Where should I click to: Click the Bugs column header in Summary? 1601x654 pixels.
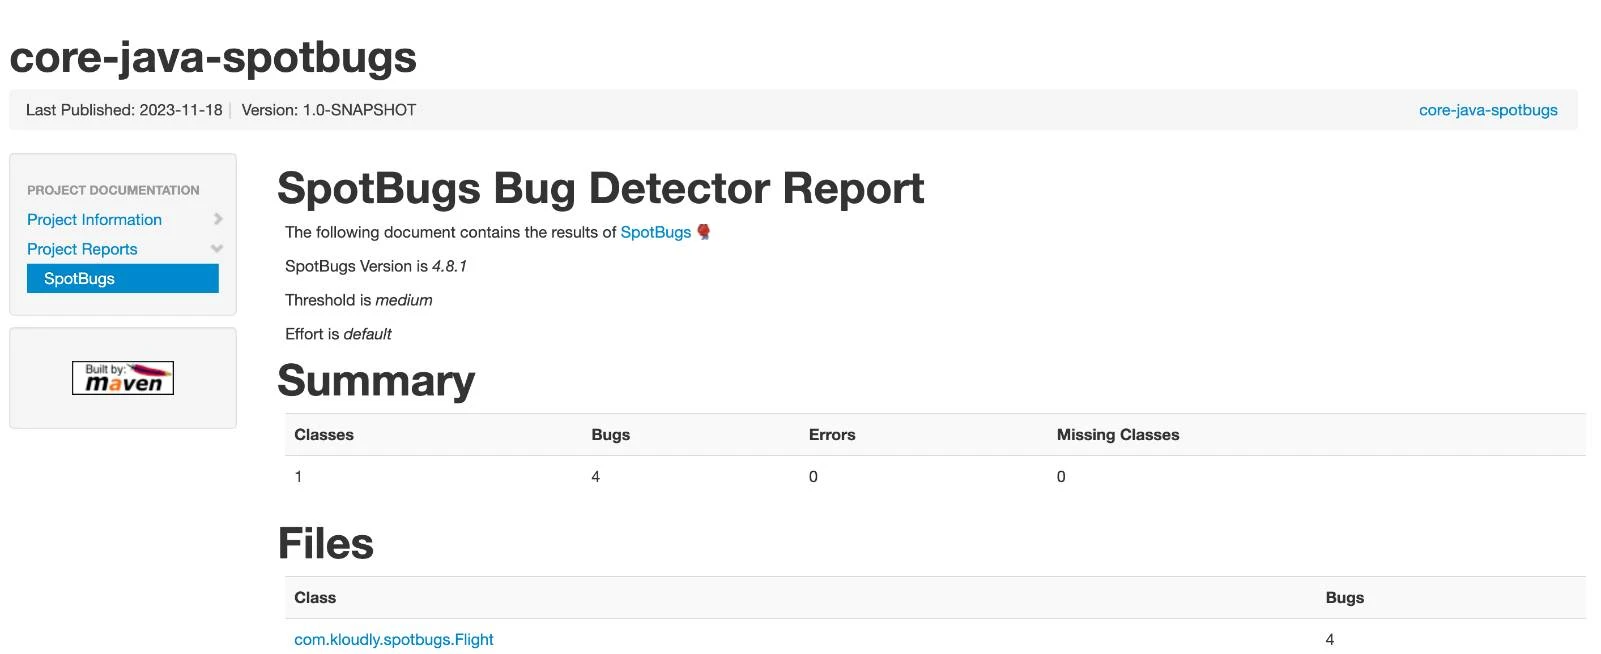611,434
